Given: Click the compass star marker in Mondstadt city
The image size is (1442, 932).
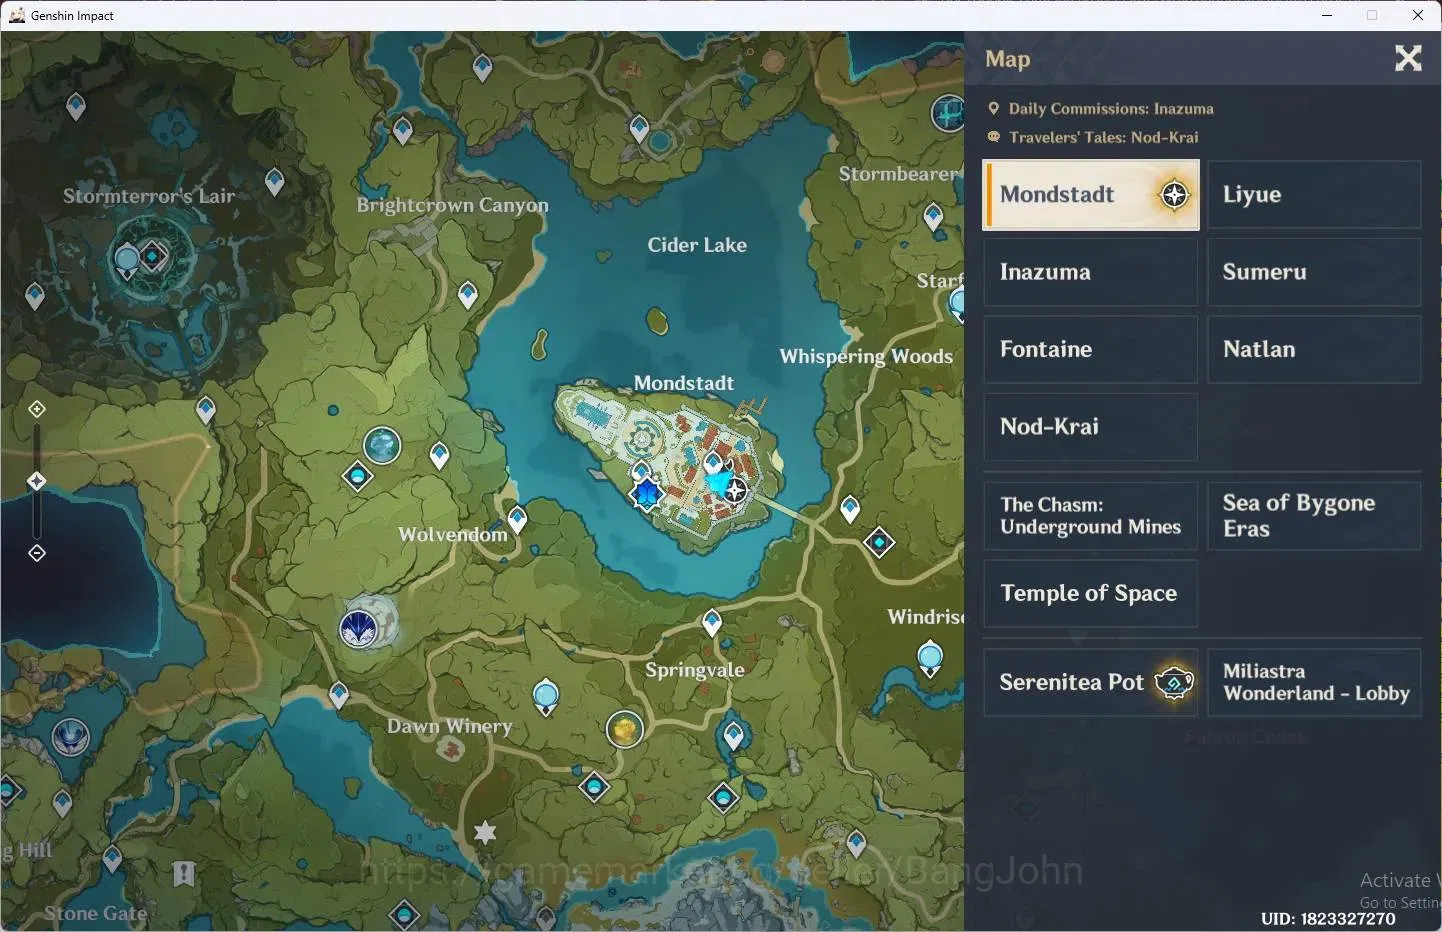Looking at the screenshot, I should 735,490.
